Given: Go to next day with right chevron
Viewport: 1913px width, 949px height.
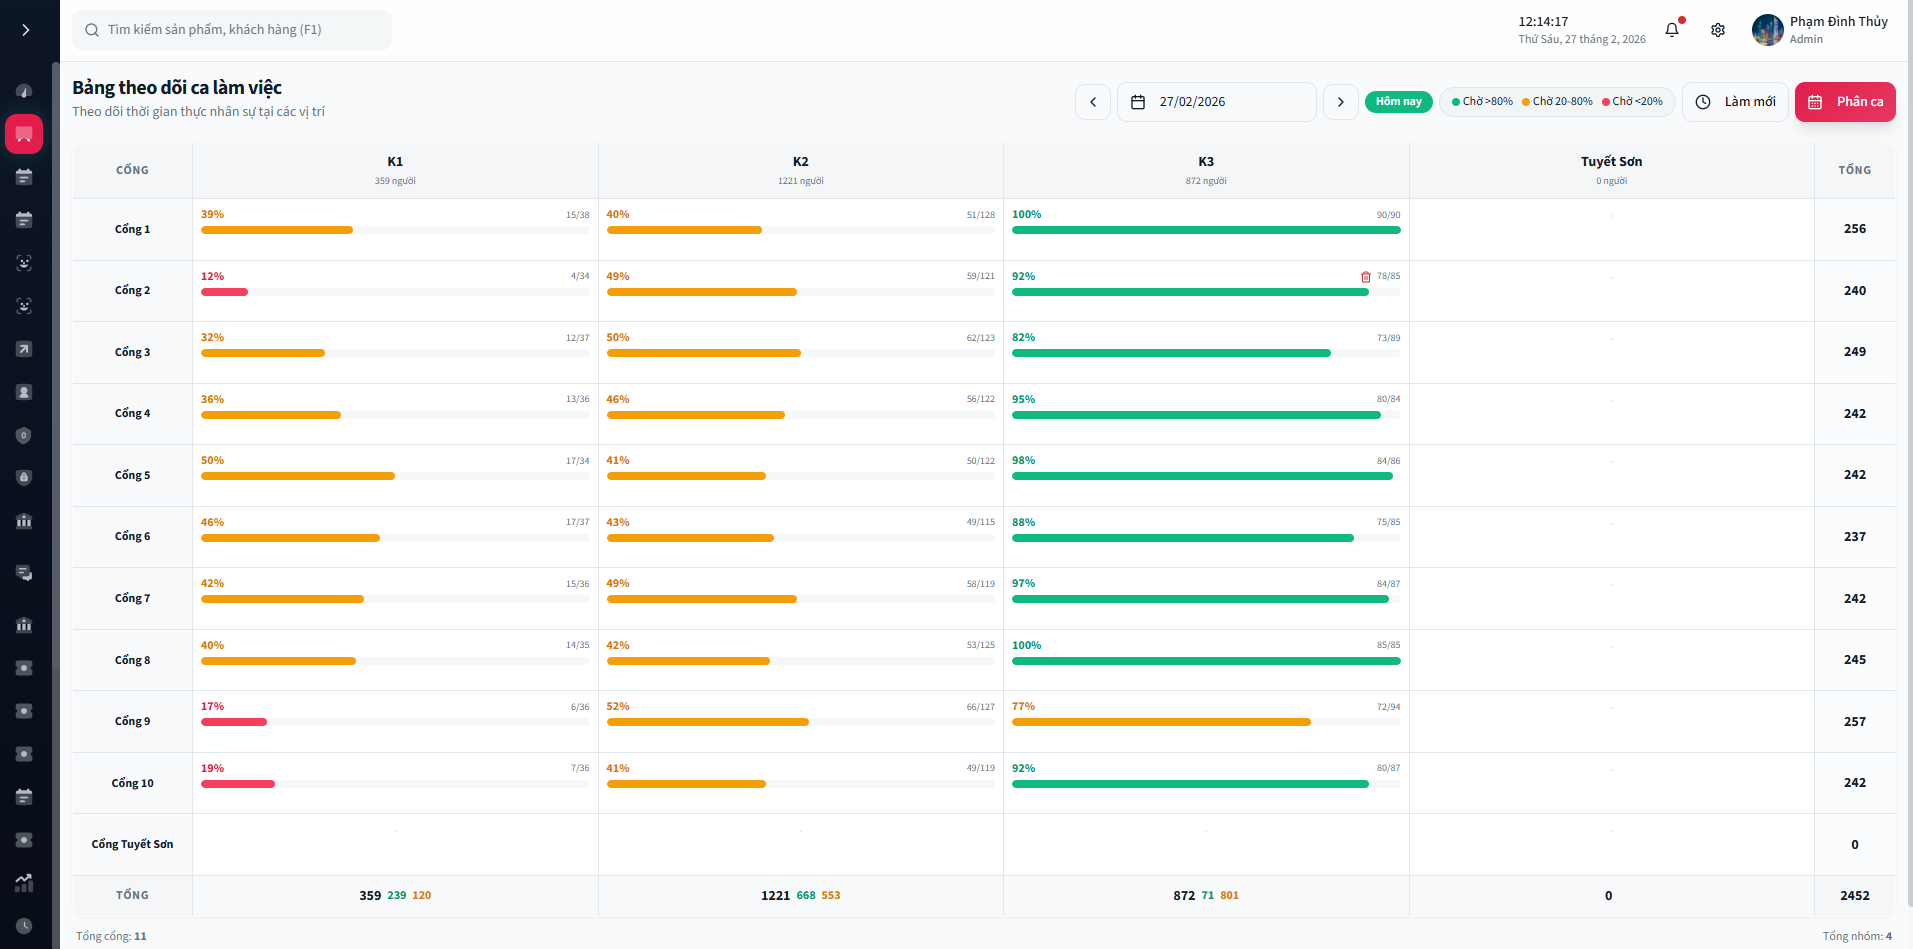Looking at the screenshot, I should 1340,101.
